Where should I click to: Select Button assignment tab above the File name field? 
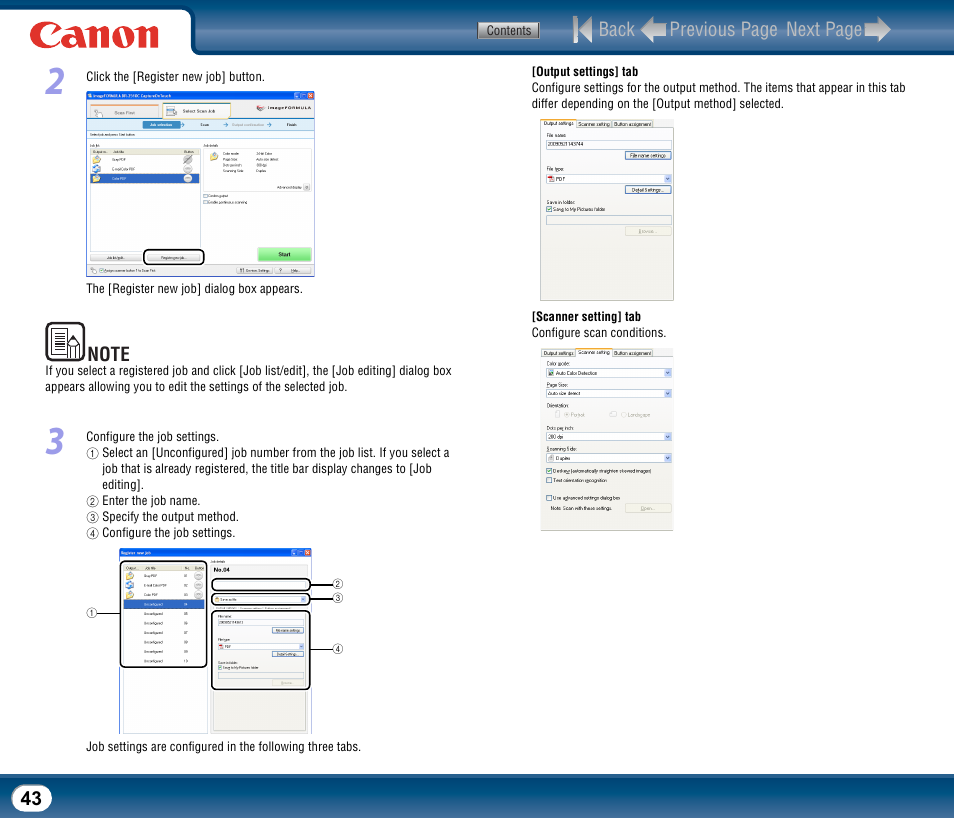(x=633, y=124)
